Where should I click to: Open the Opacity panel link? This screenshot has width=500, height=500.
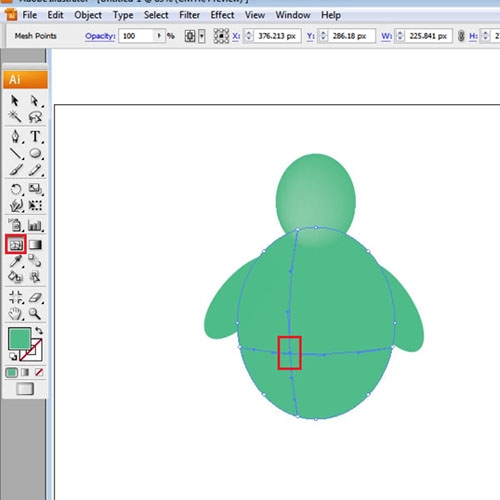pos(100,36)
